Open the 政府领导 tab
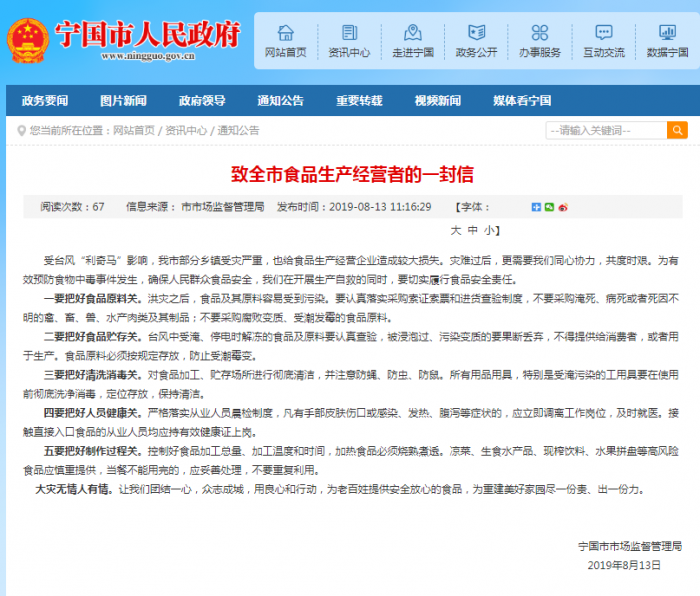Screen dimensions: 700x596 [x=202, y=100]
